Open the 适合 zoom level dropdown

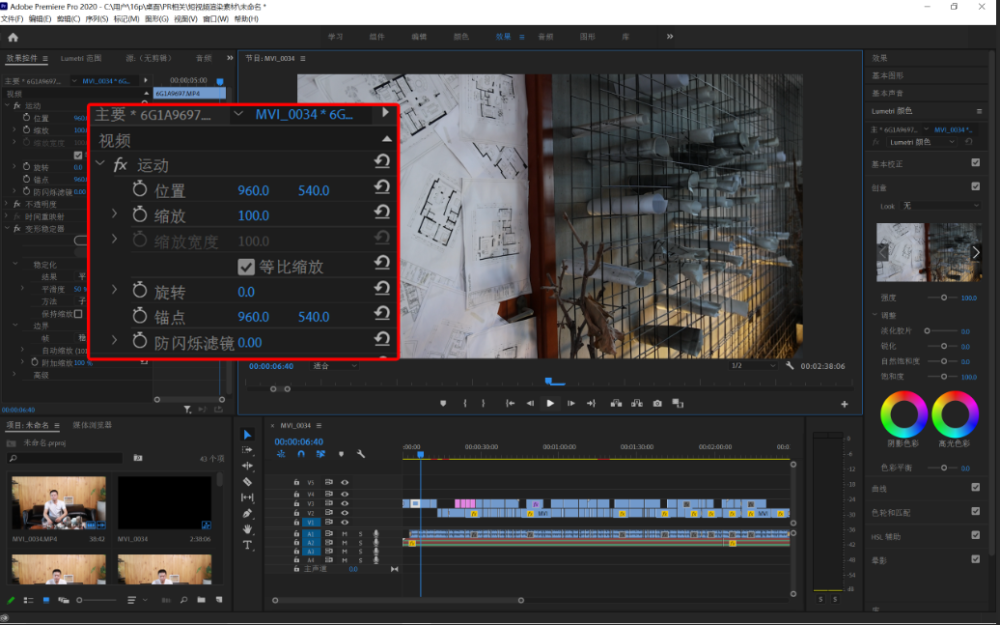335,366
